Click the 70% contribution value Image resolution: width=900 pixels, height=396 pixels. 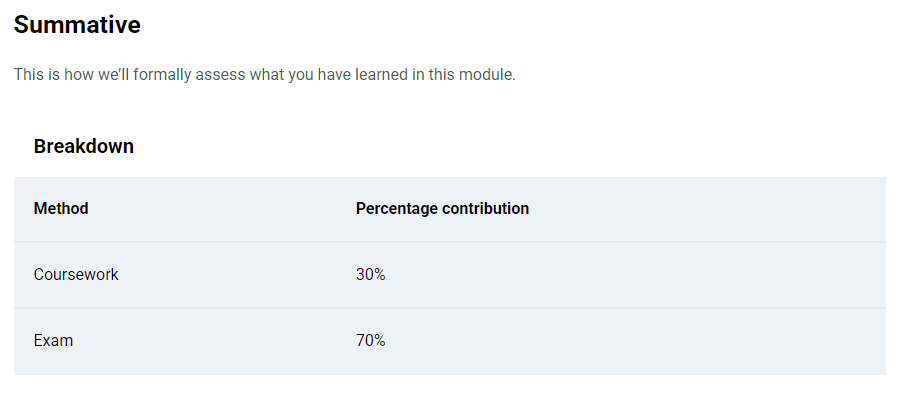[x=370, y=340]
